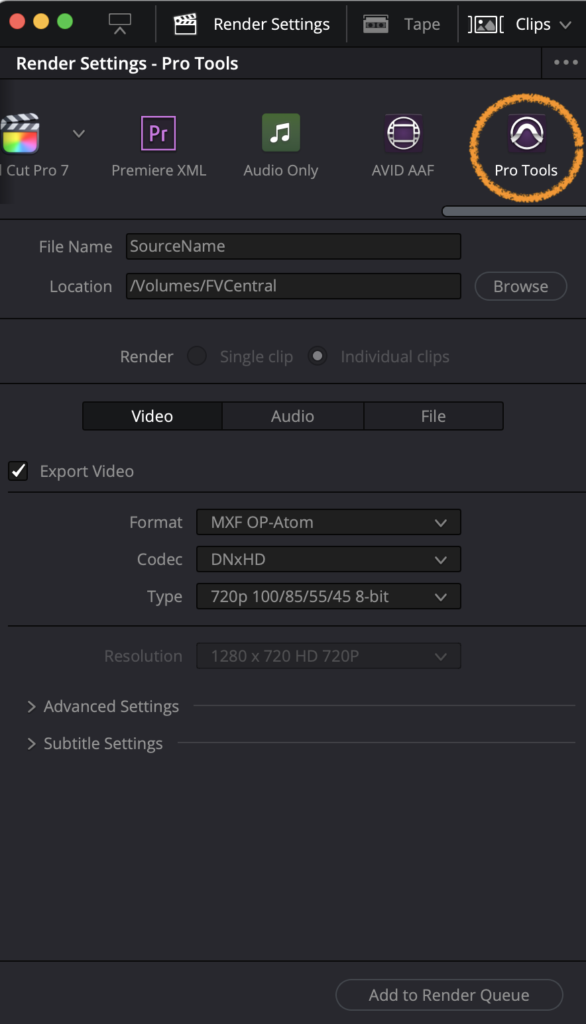Click the Location path field
Viewport: 586px width, 1024px height.
pyautogui.click(x=293, y=286)
